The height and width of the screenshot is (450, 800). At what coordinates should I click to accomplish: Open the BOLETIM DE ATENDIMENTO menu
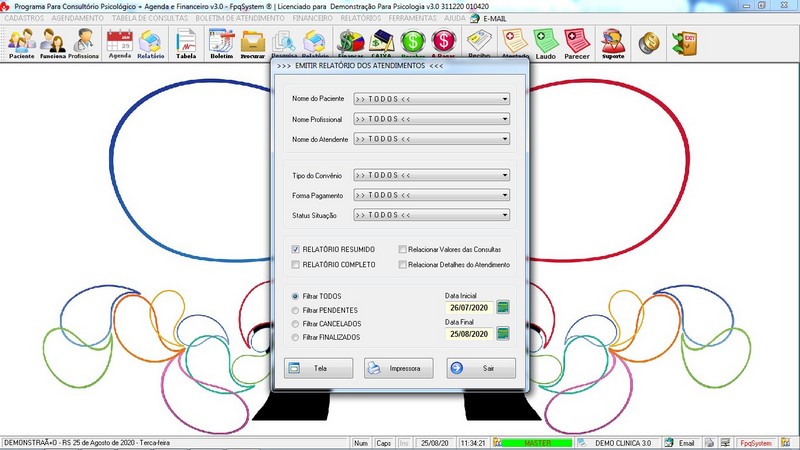pyautogui.click(x=240, y=18)
